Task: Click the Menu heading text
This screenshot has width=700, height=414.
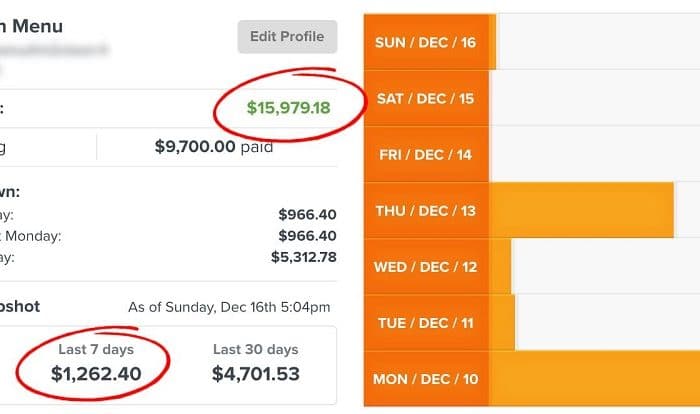Action: point(38,26)
